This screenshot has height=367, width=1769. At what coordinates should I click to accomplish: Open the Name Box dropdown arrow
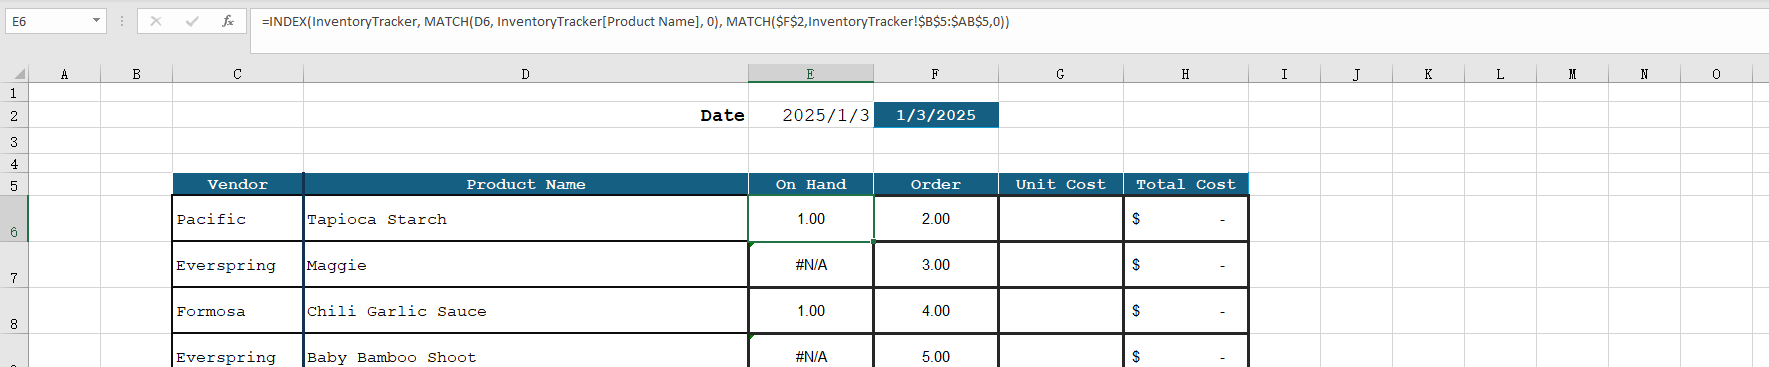(x=96, y=21)
